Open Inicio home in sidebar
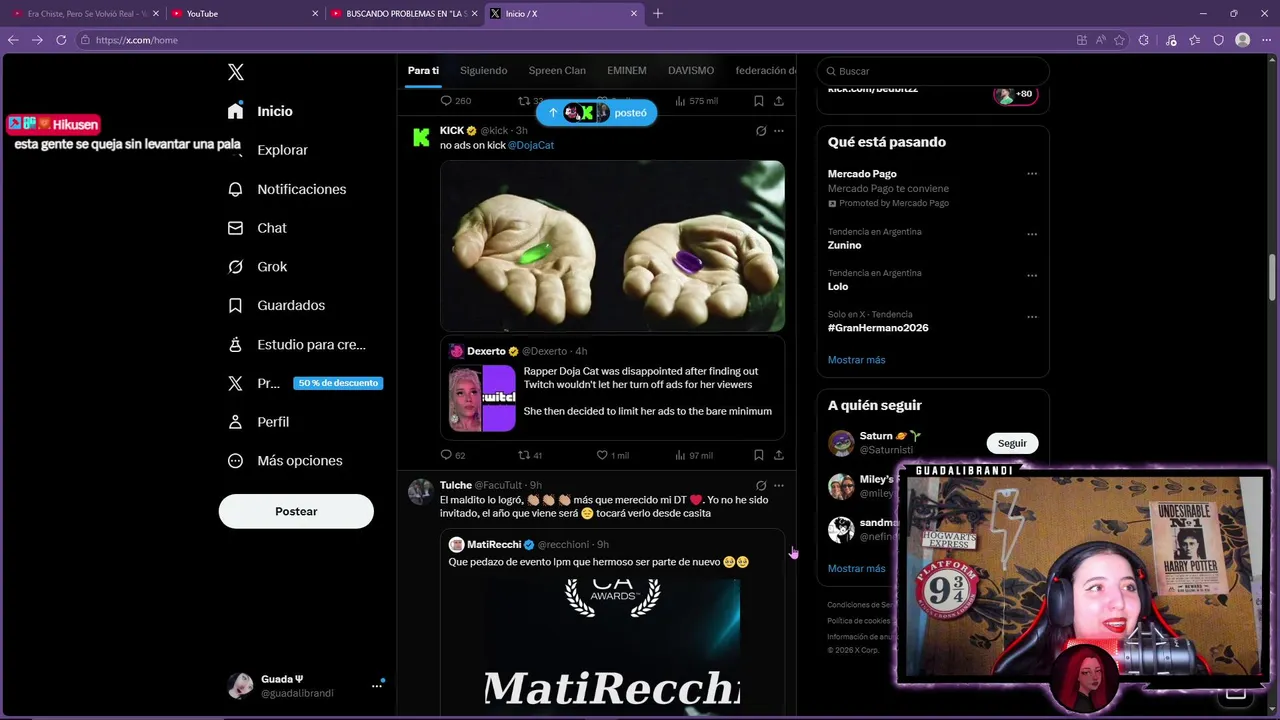 pos(260,111)
